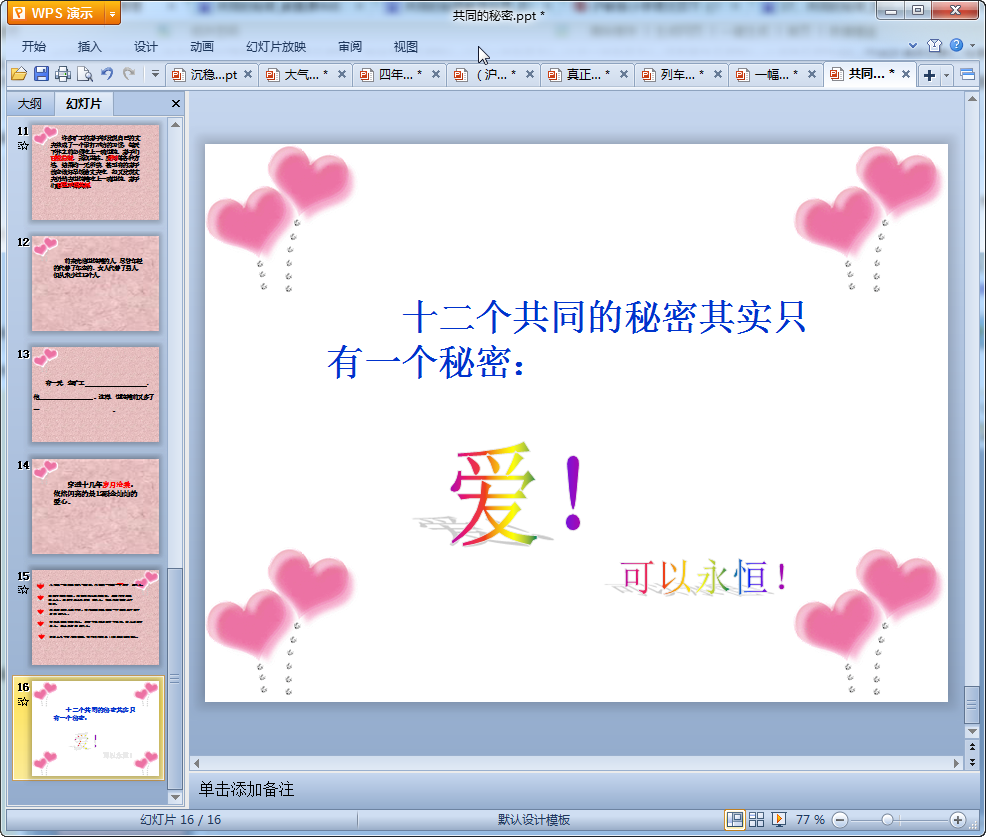This screenshot has height=837, width=986.
Task: Select slide 11 thumbnail
Action: 96,172
